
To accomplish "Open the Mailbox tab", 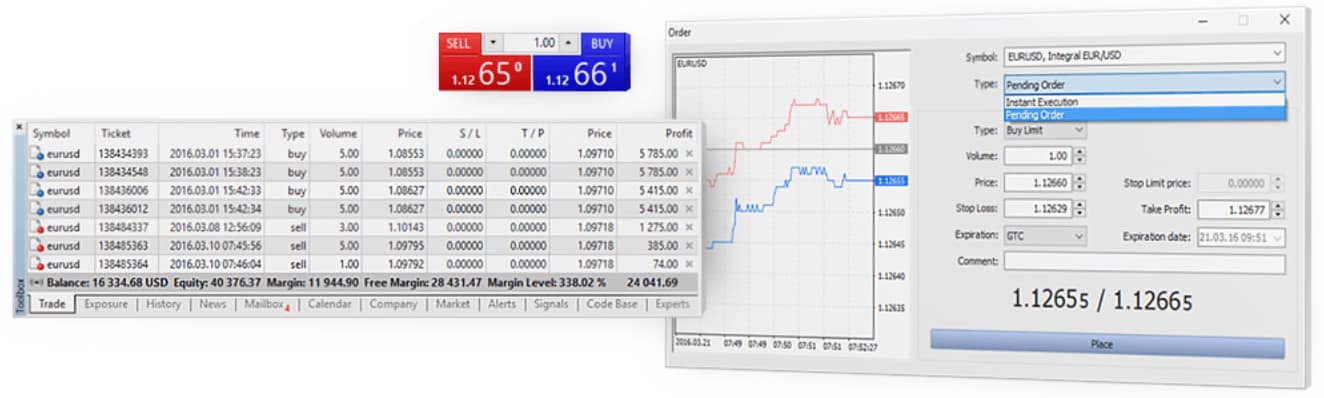I will (x=265, y=304).
